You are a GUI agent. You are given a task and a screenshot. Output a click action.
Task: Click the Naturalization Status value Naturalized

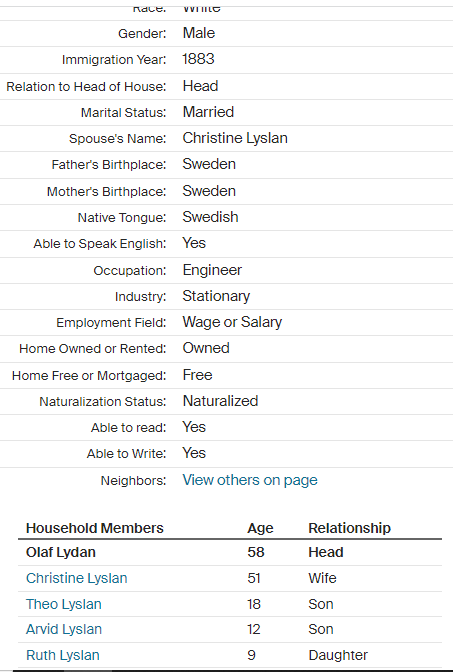point(220,401)
